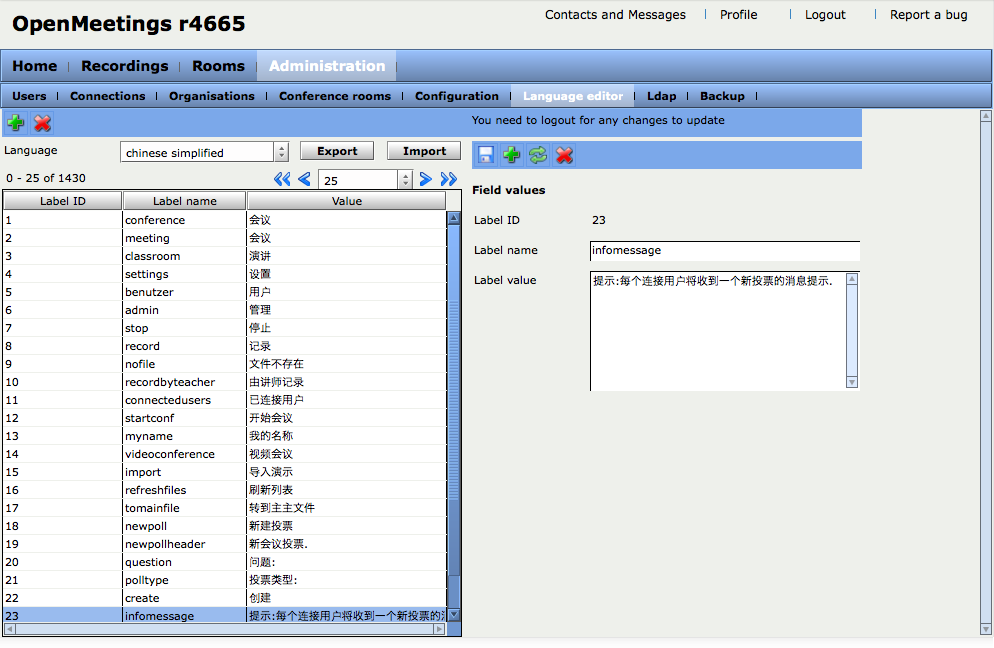The width and height of the screenshot is (994, 648).
Task: Go to the first page of labels
Action: coord(282,179)
